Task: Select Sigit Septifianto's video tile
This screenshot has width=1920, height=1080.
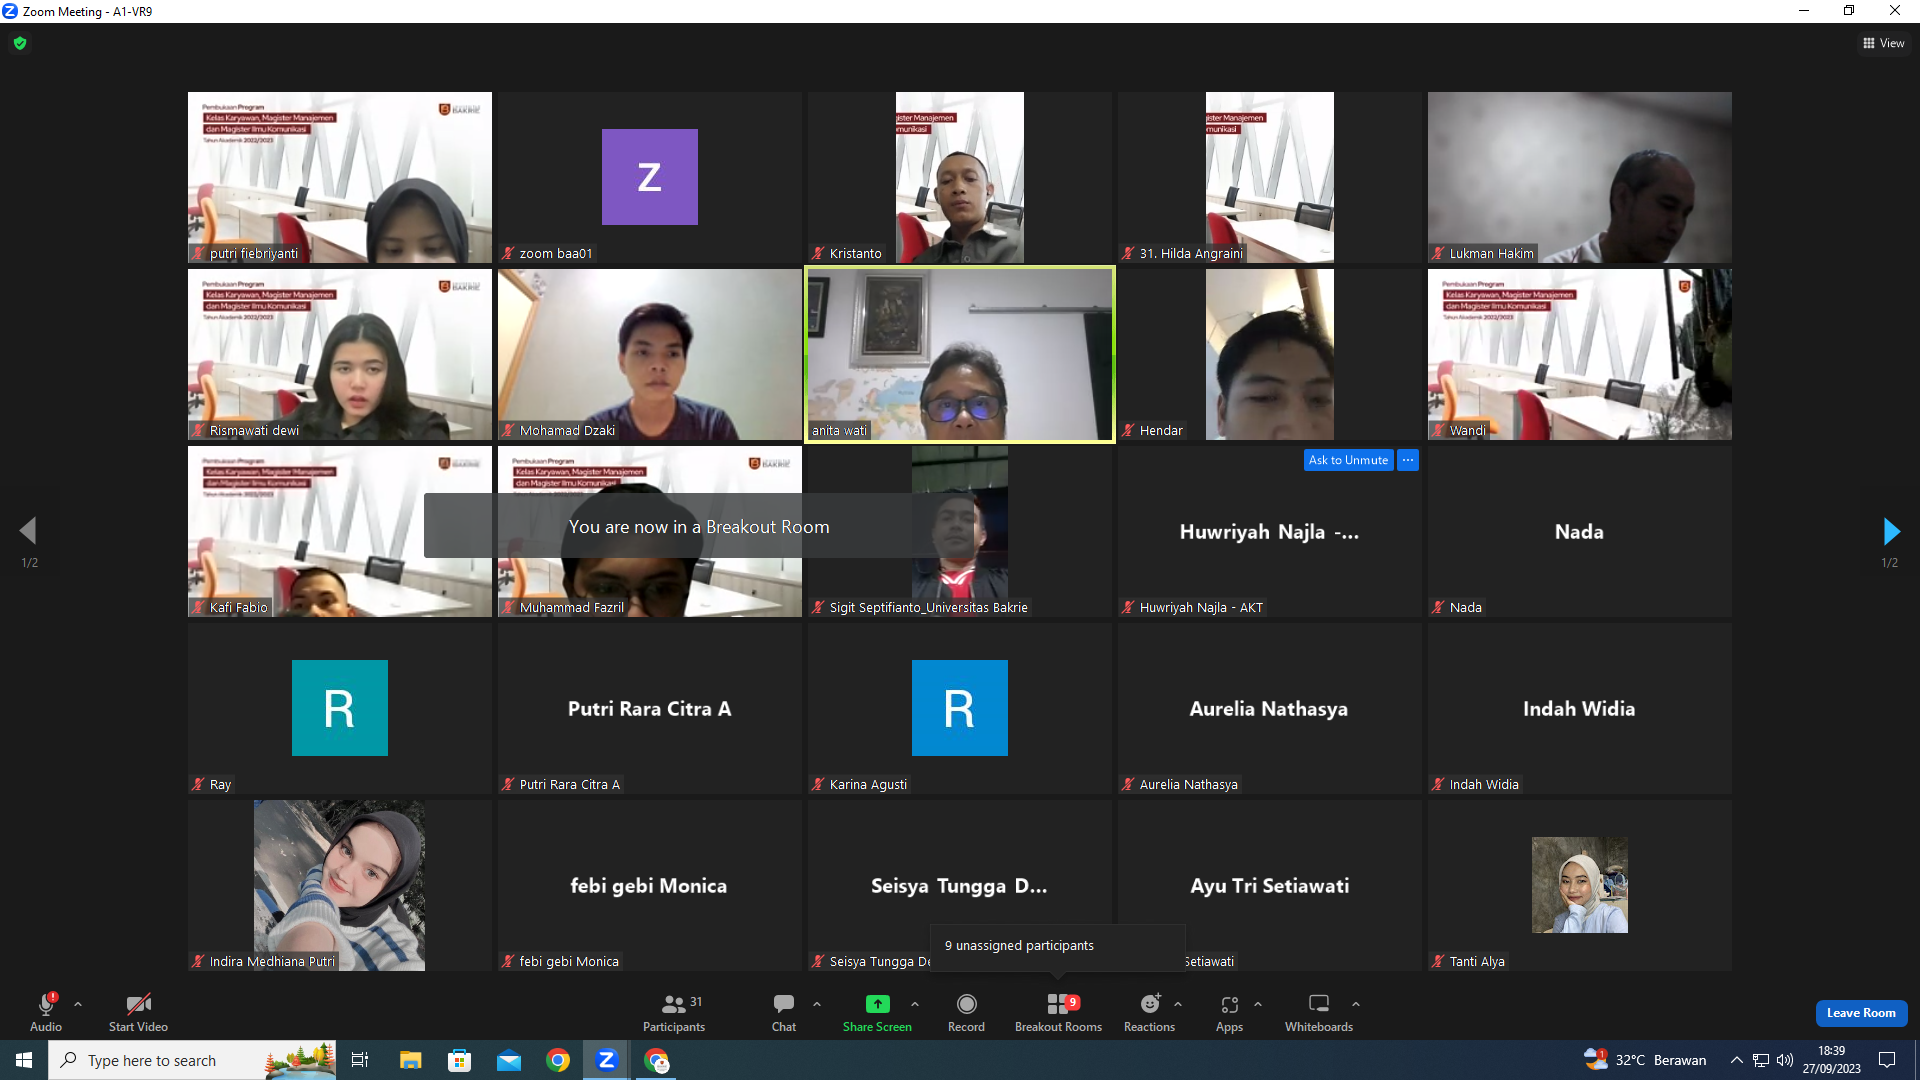Action: click(x=960, y=531)
